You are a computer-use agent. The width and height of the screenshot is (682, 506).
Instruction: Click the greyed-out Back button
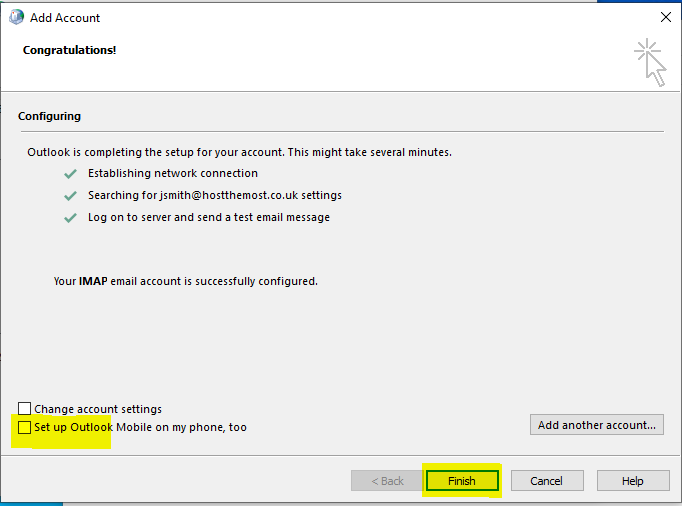click(x=387, y=481)
